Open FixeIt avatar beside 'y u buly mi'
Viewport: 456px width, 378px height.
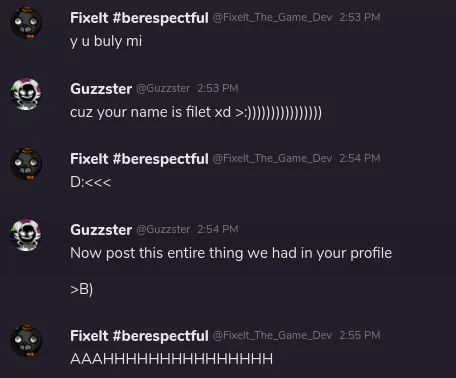point(26,23)
